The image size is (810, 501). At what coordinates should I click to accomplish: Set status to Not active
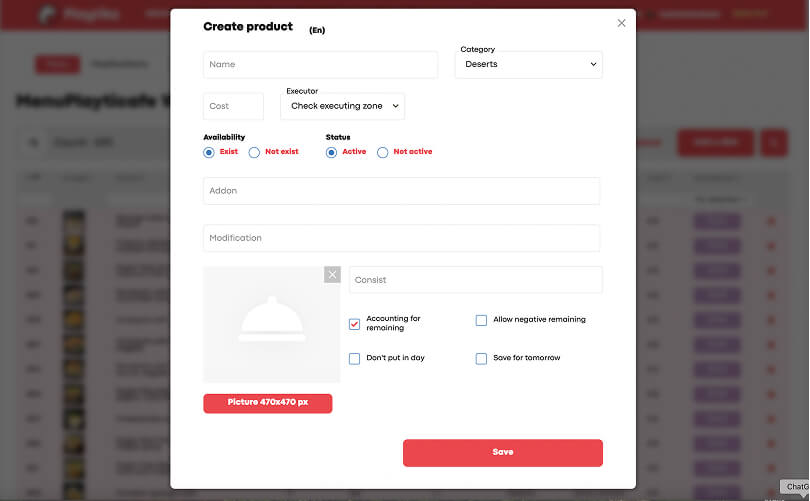point(382,152)
